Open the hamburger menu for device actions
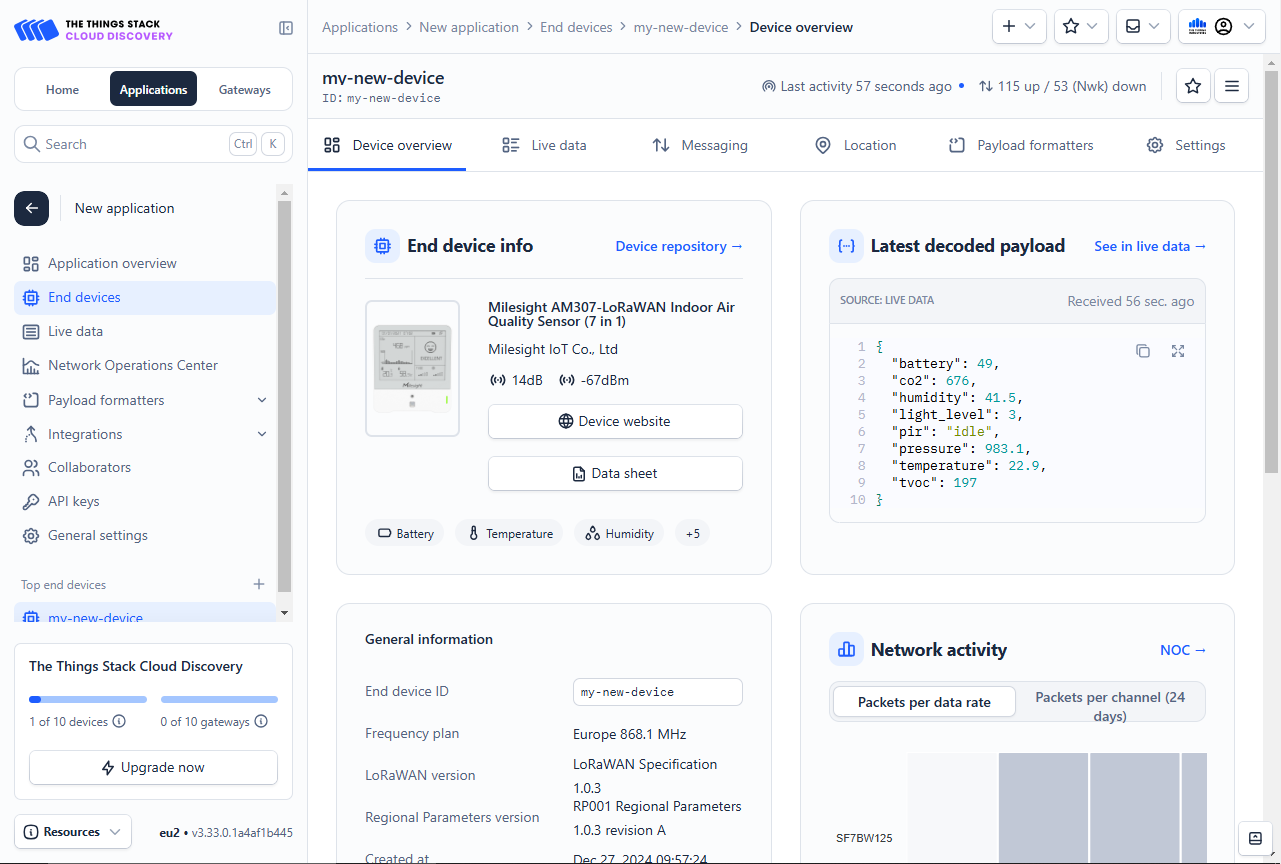 click(1231, 86)
